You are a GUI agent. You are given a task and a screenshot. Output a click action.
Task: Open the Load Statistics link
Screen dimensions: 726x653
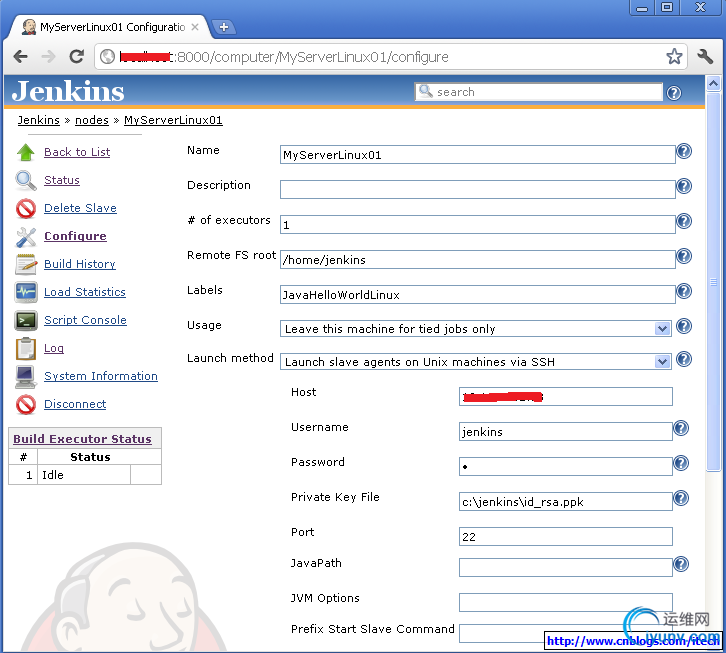pos(85,292)
